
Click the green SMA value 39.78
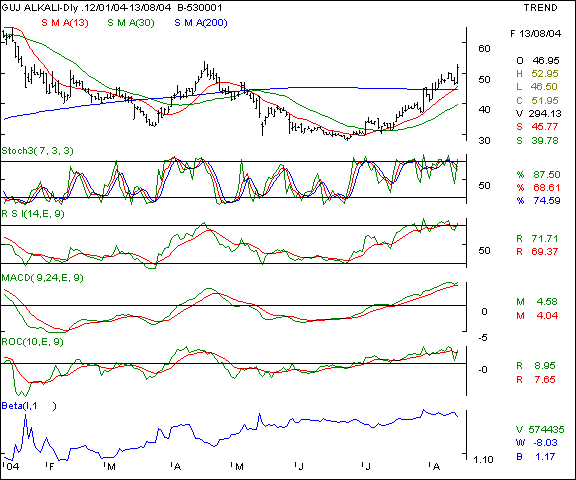tap(545, 141)
